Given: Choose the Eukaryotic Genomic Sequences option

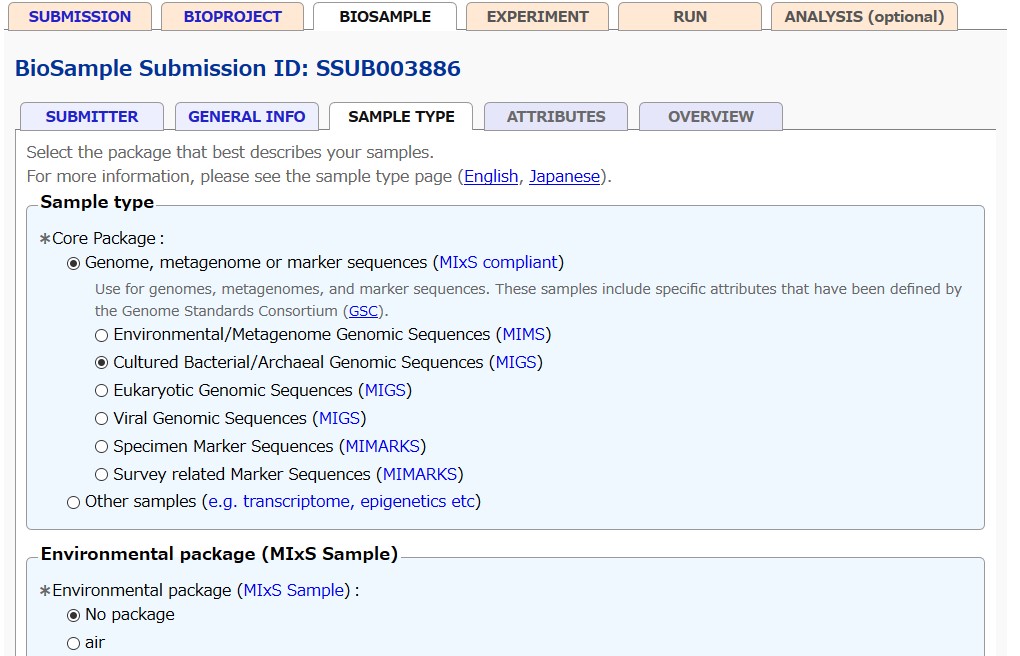Looking at the screenshot, I should [x=101, y=391].
